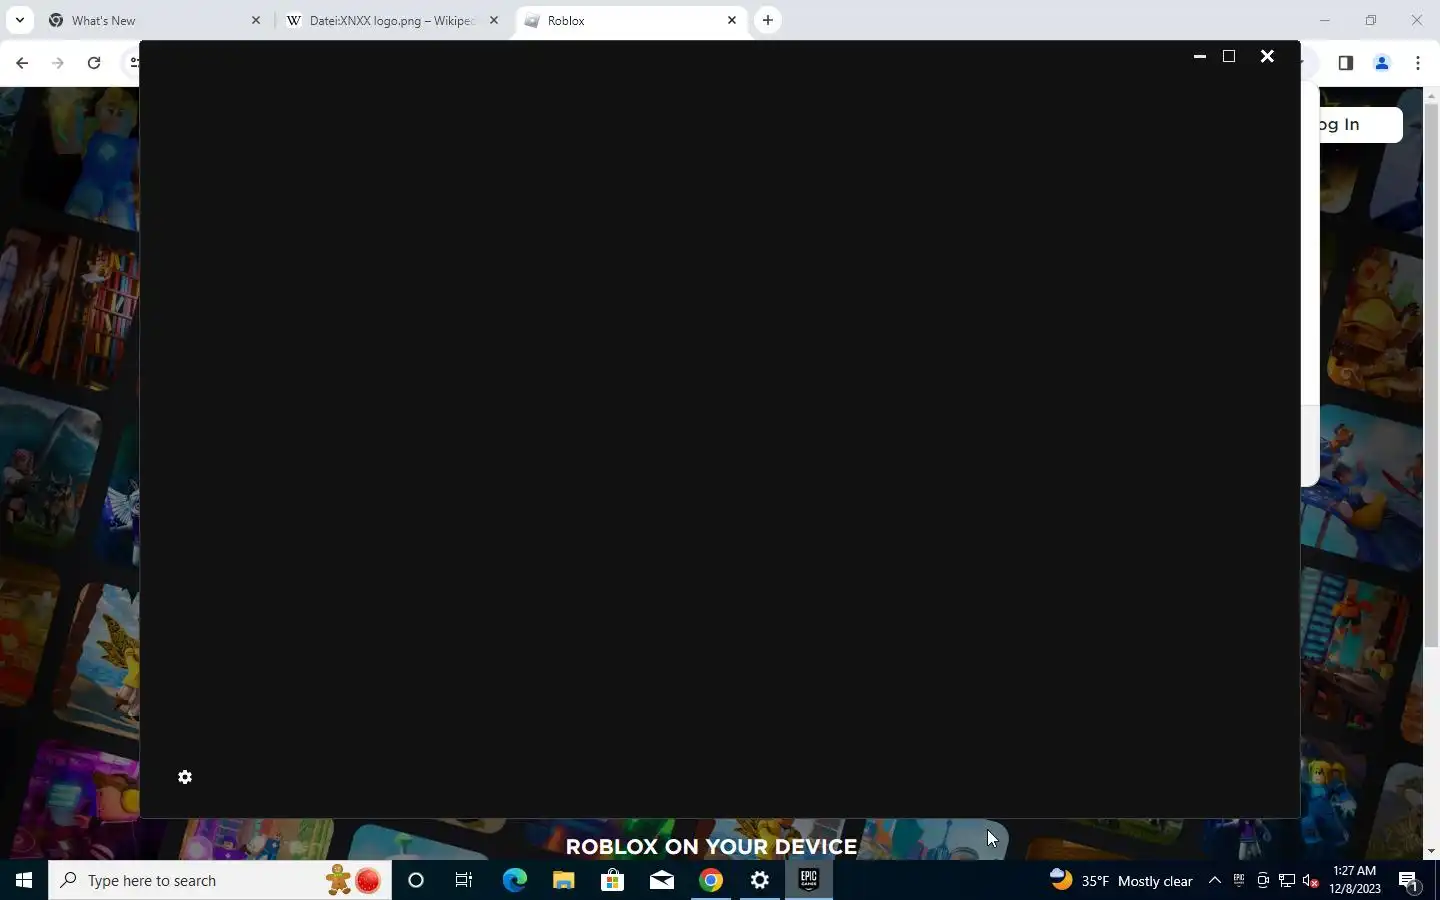Go back in Chrome
The width and height of the screenshot is (1440, 900).
[22, 63]
